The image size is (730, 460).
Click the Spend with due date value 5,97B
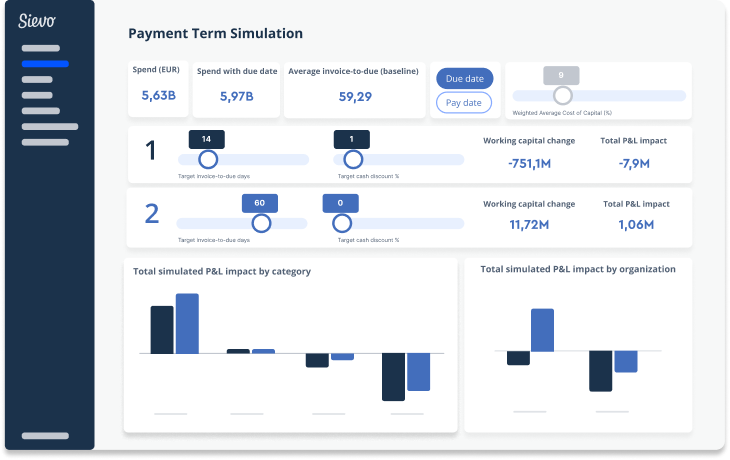(x=237, y=96)
